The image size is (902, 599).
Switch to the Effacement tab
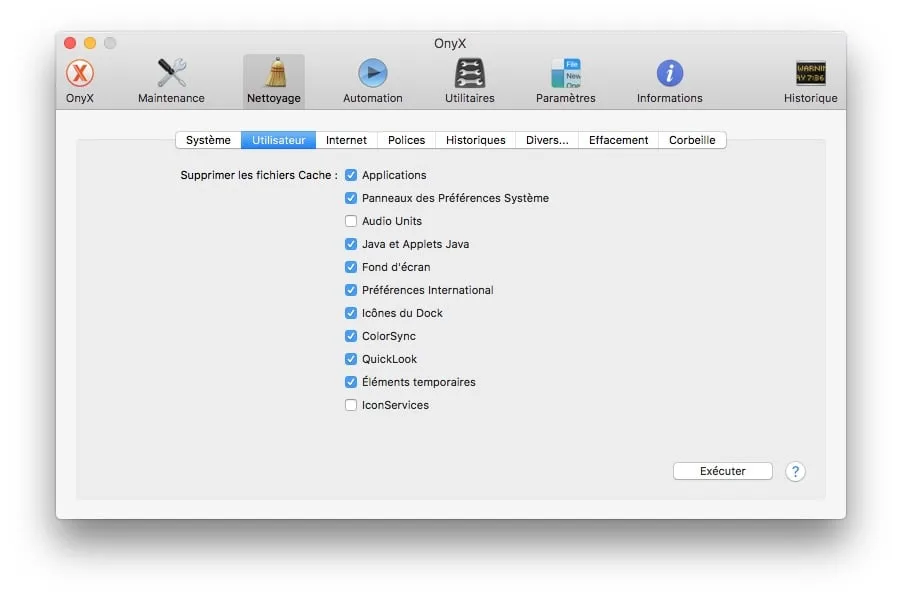[618, 140]
